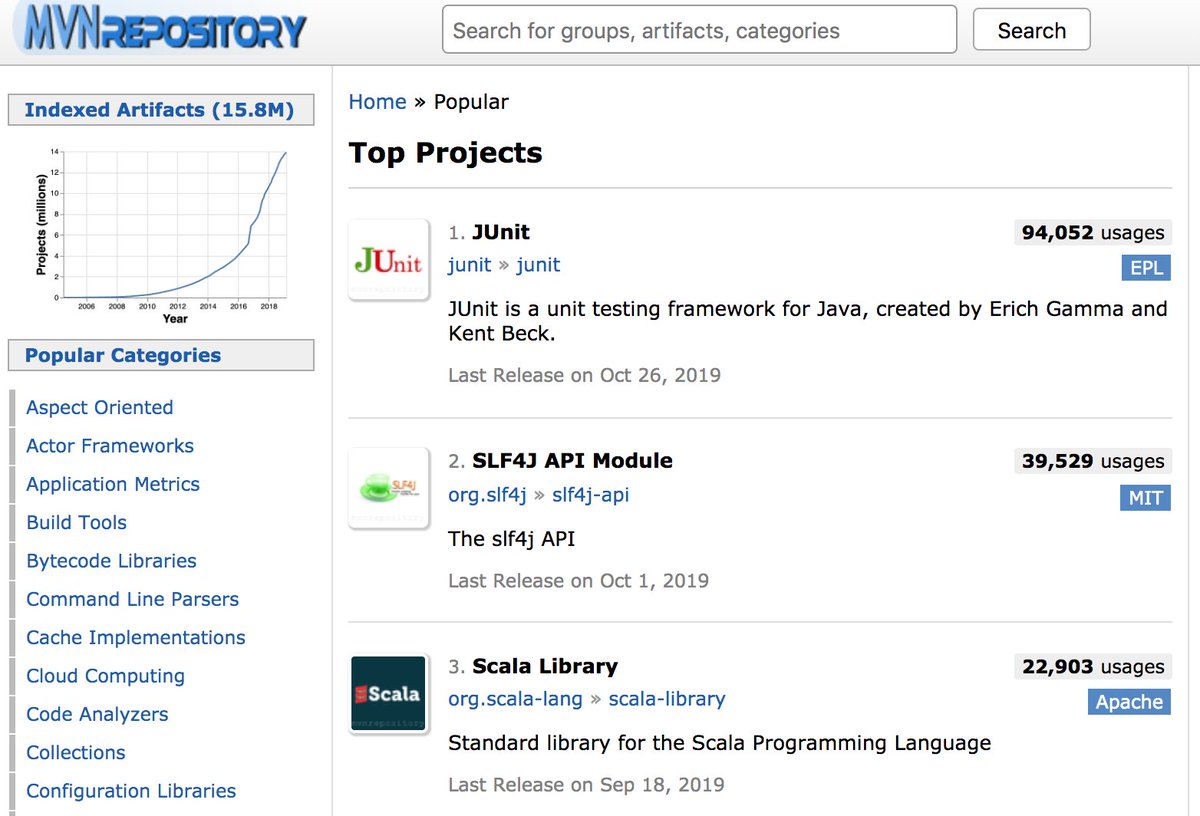Click the Apache license badge

point(1129,702)
